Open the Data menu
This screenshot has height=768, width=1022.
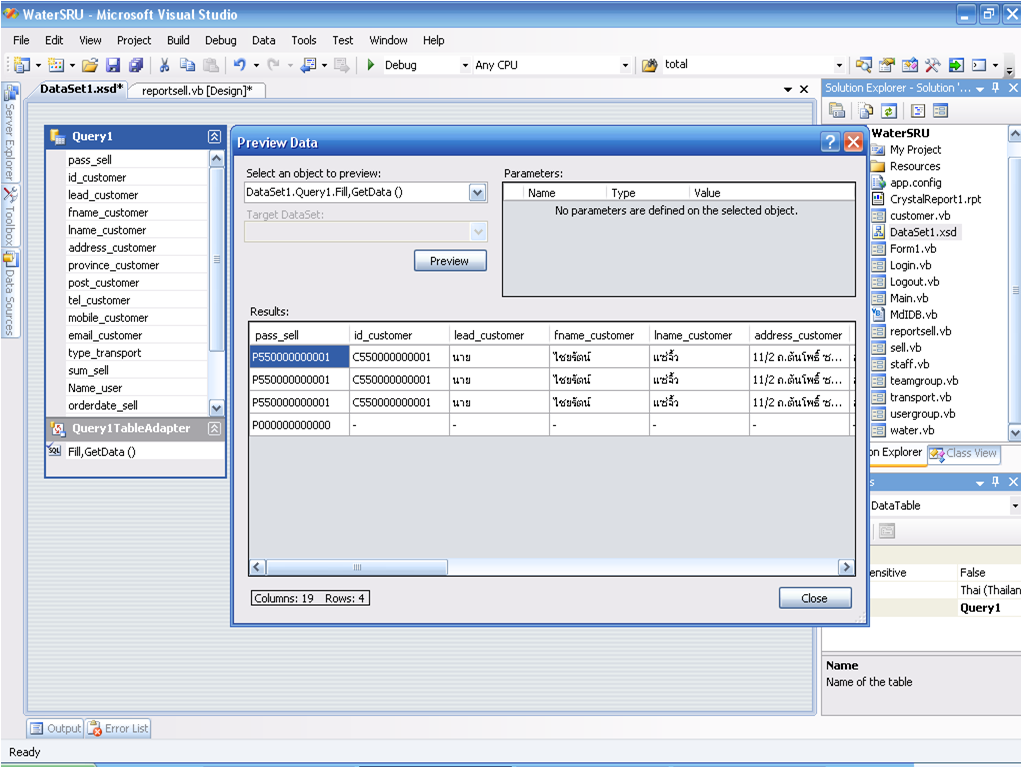click(263, 40)
